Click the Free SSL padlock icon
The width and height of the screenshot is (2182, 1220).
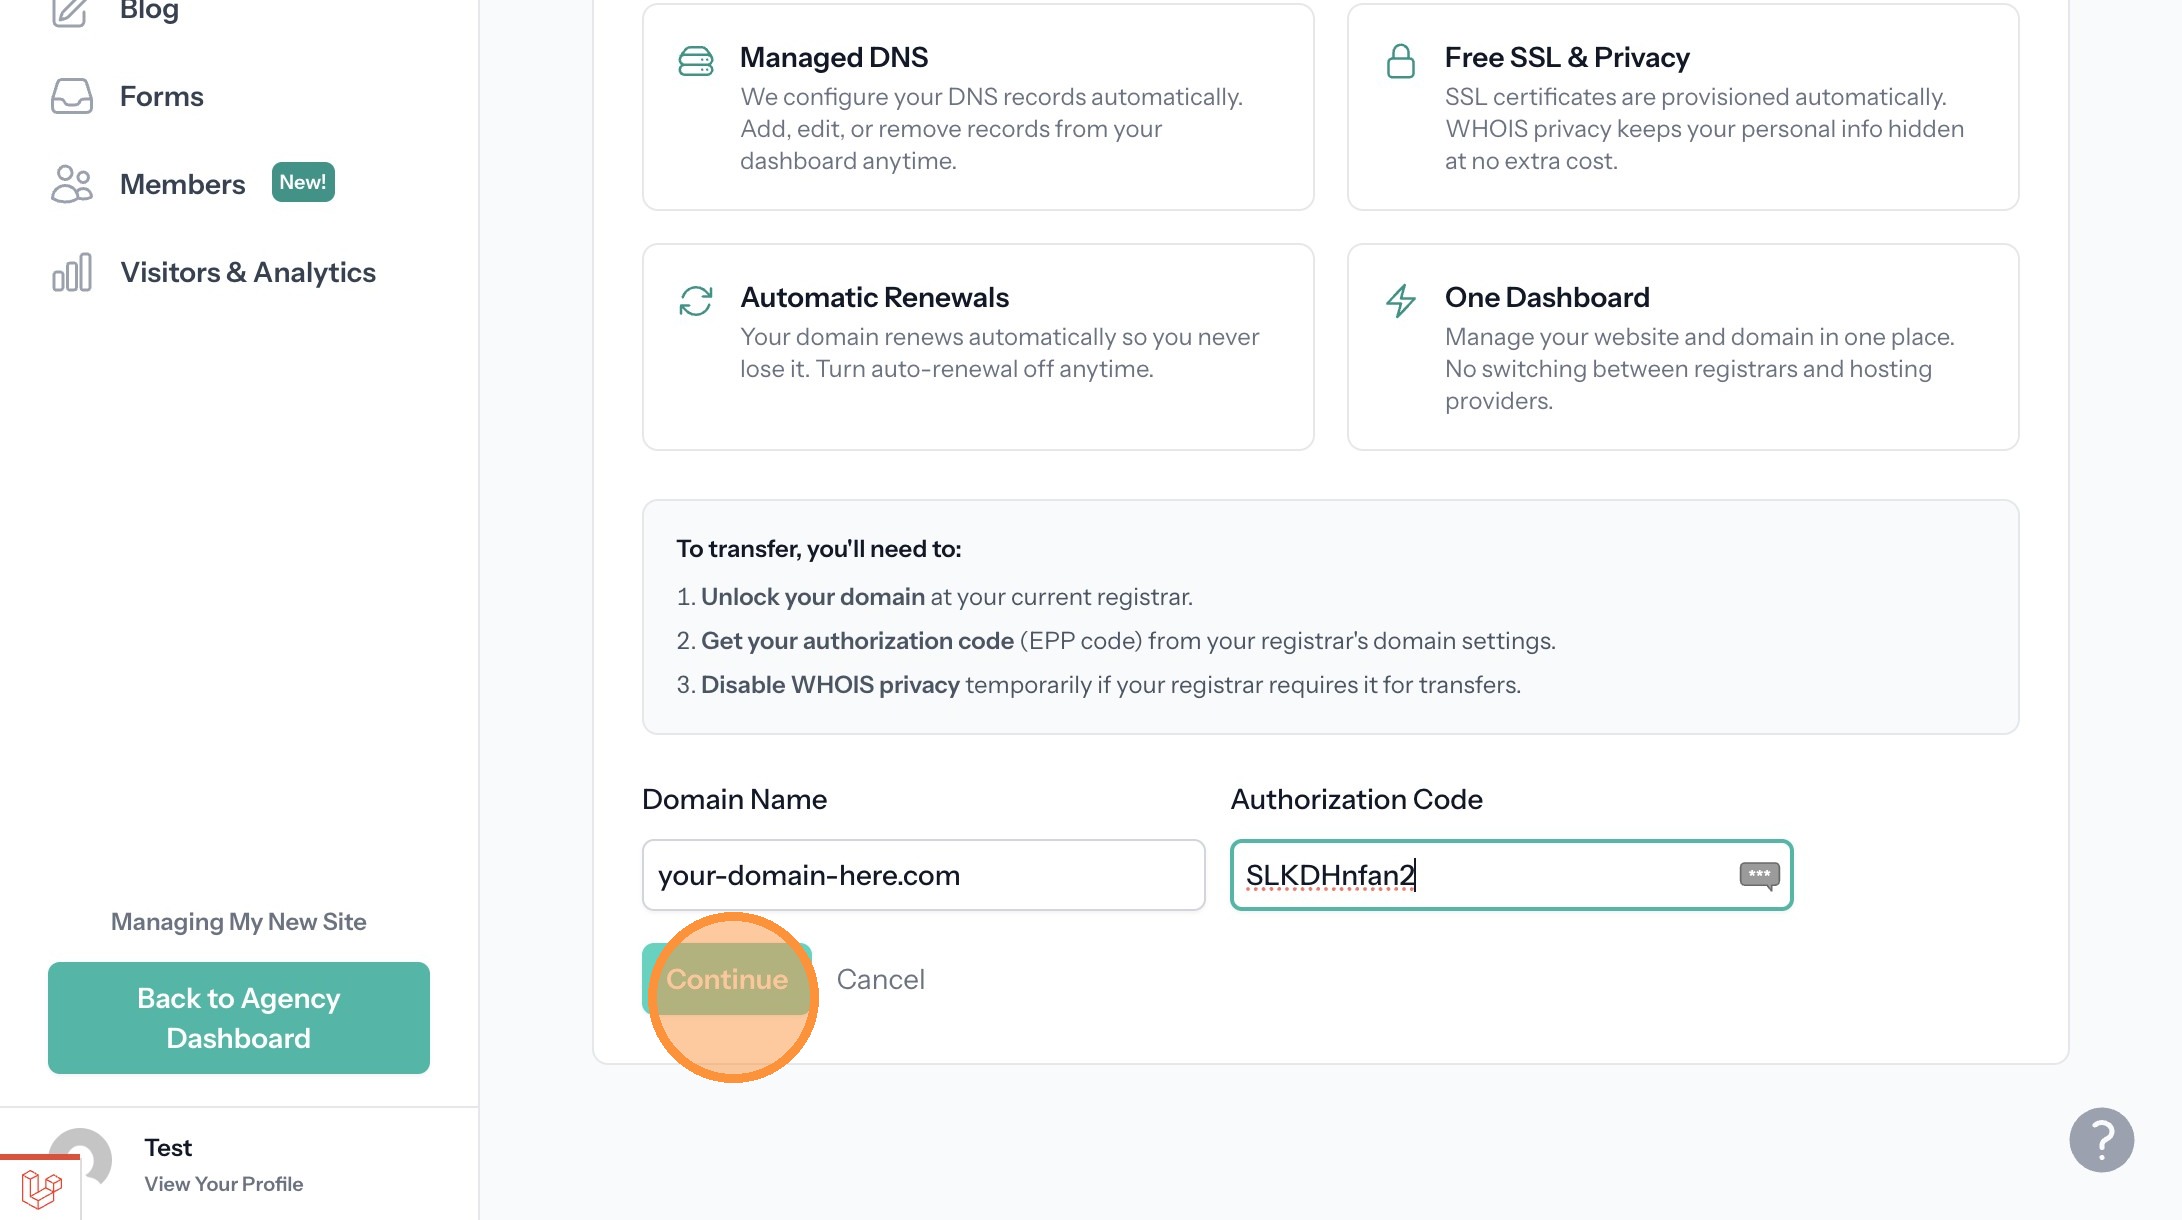1400,61
